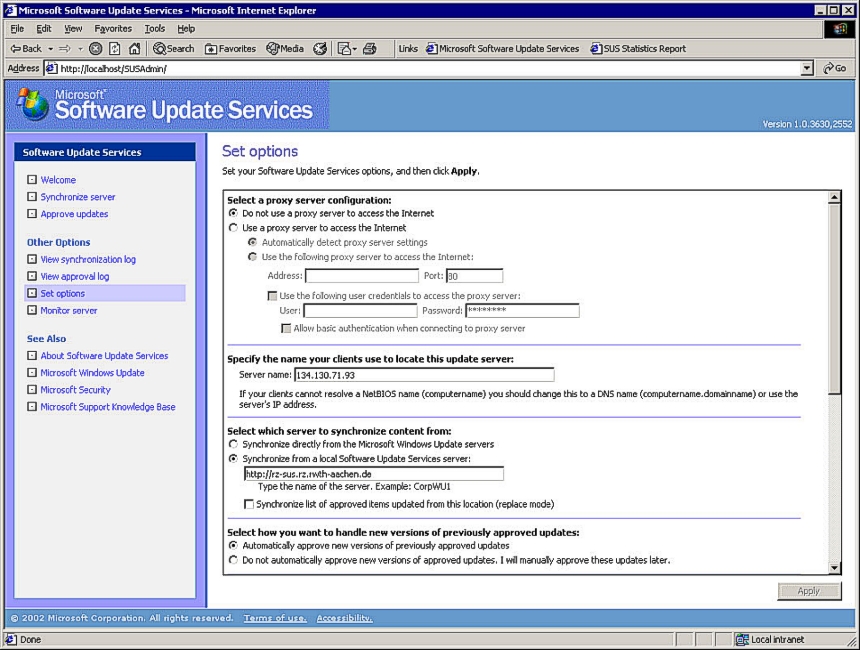Click the History toolbar icon

click(x=320, y=49)
